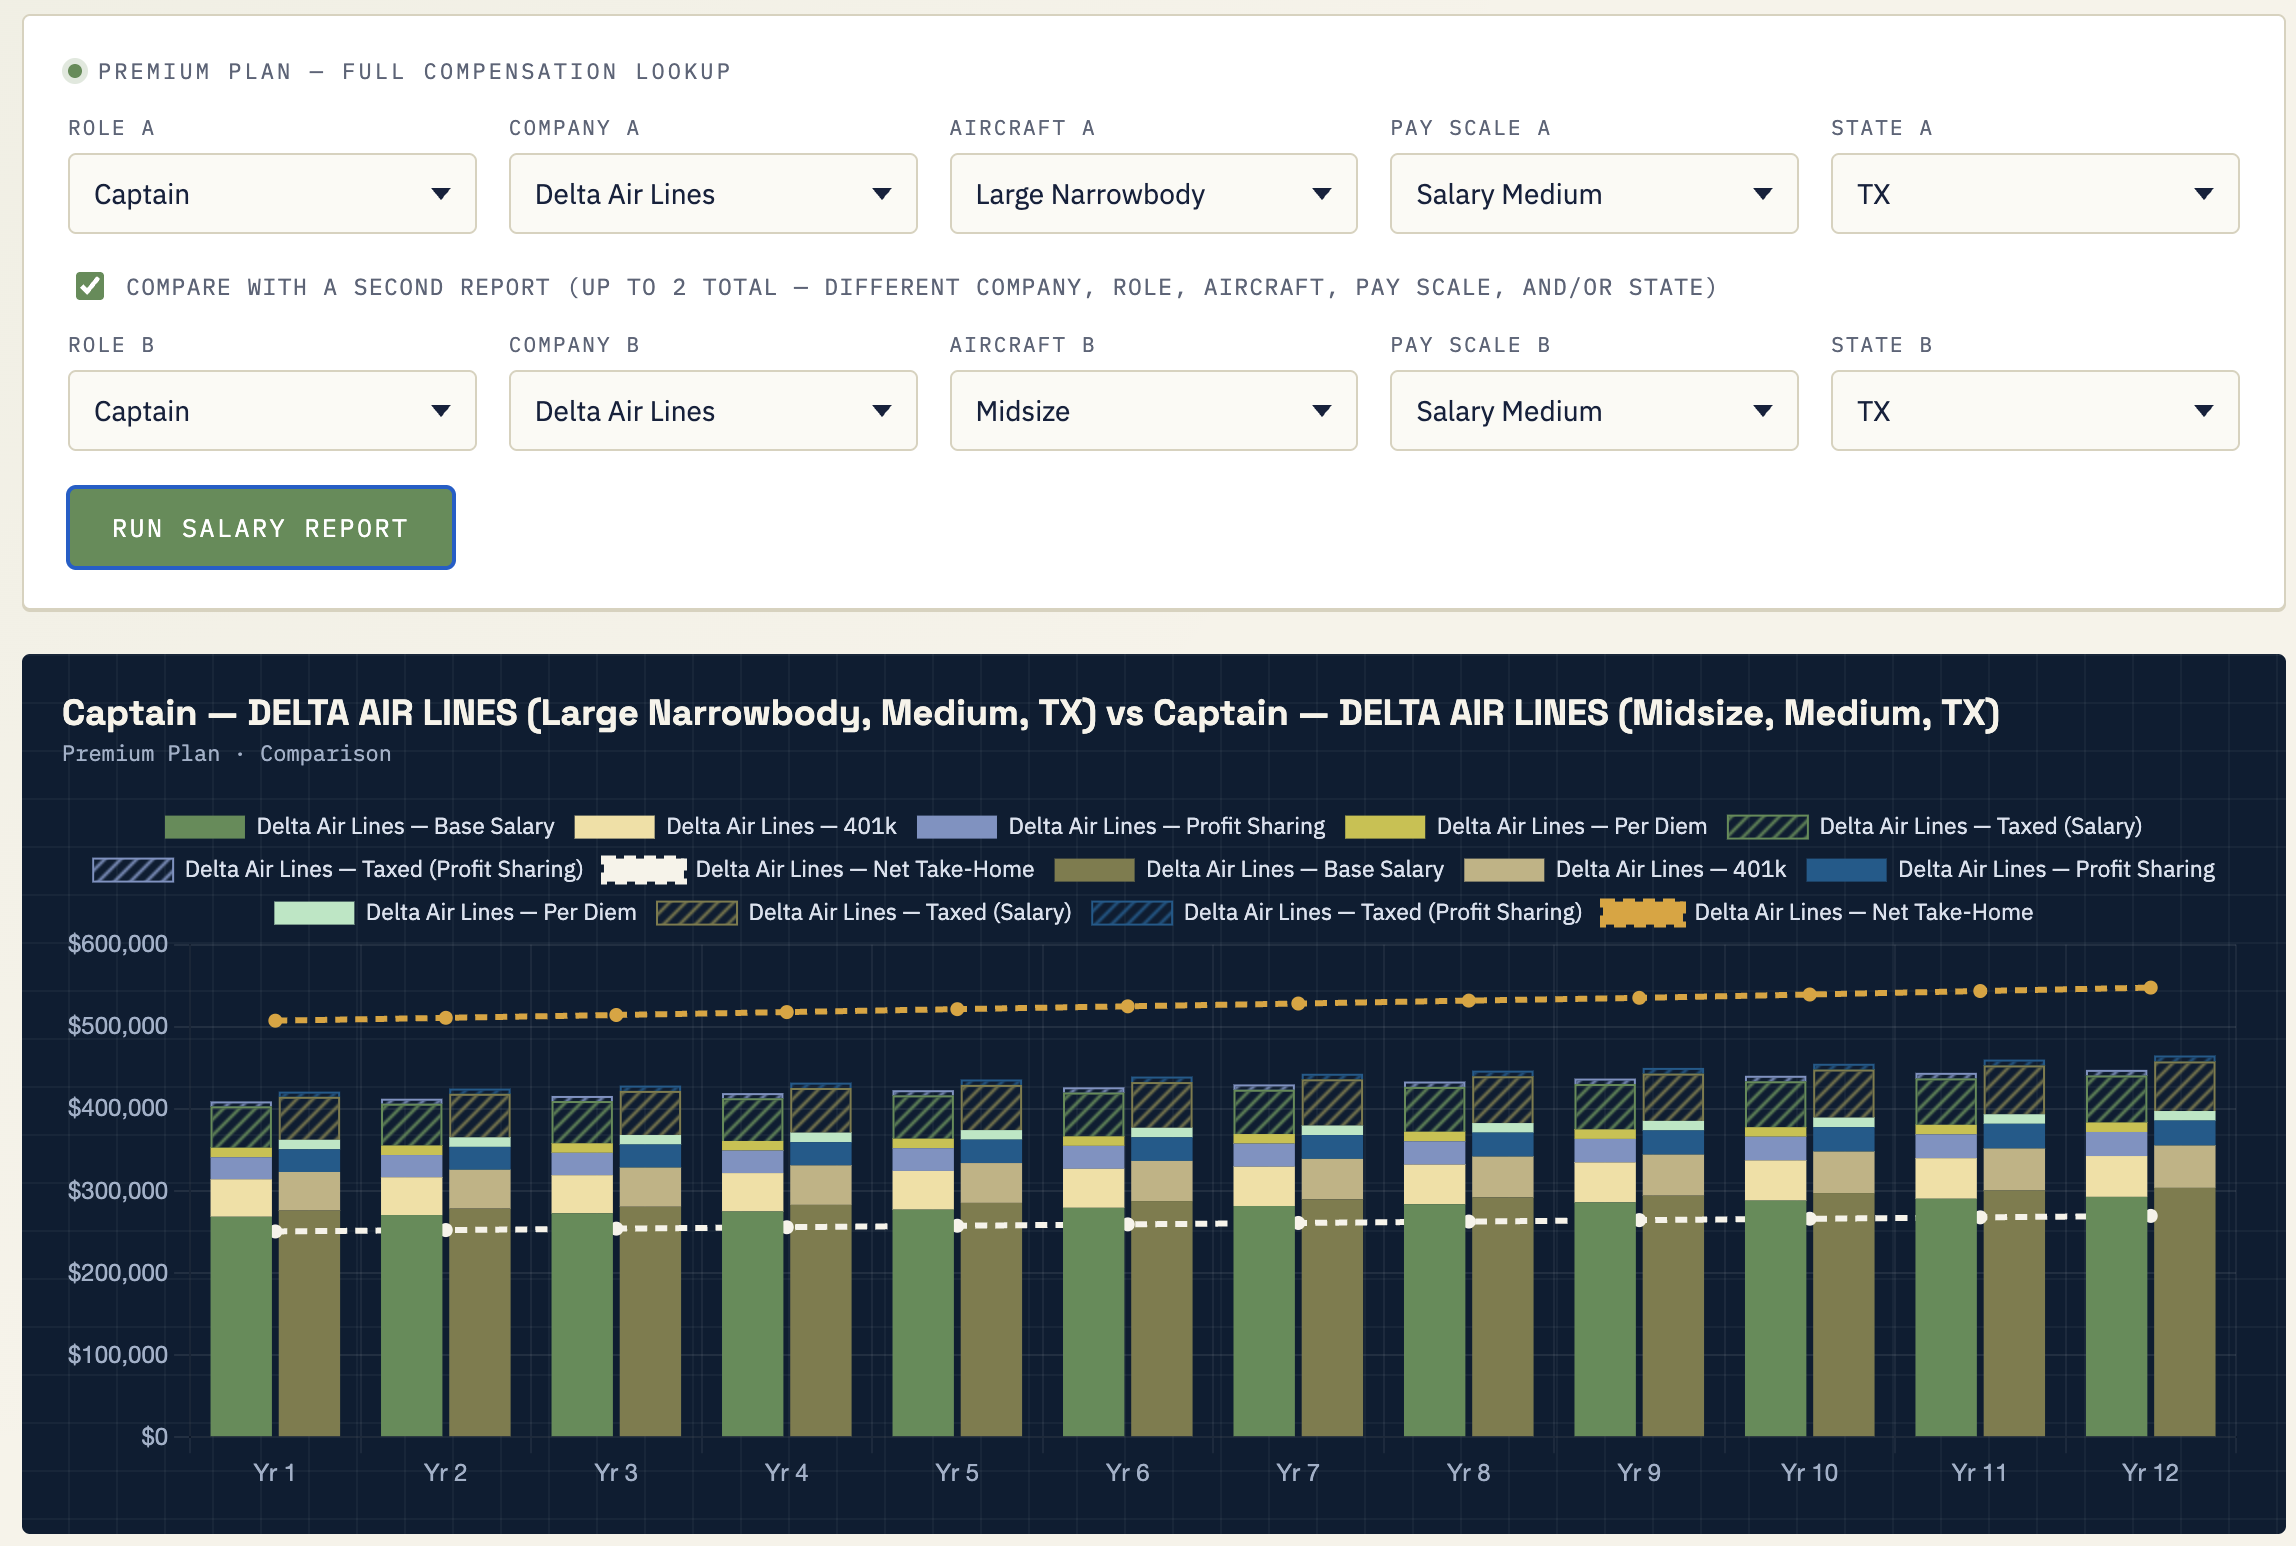
Task: Hide the yellow Per Diem legend series
Action: [1384, 826]
